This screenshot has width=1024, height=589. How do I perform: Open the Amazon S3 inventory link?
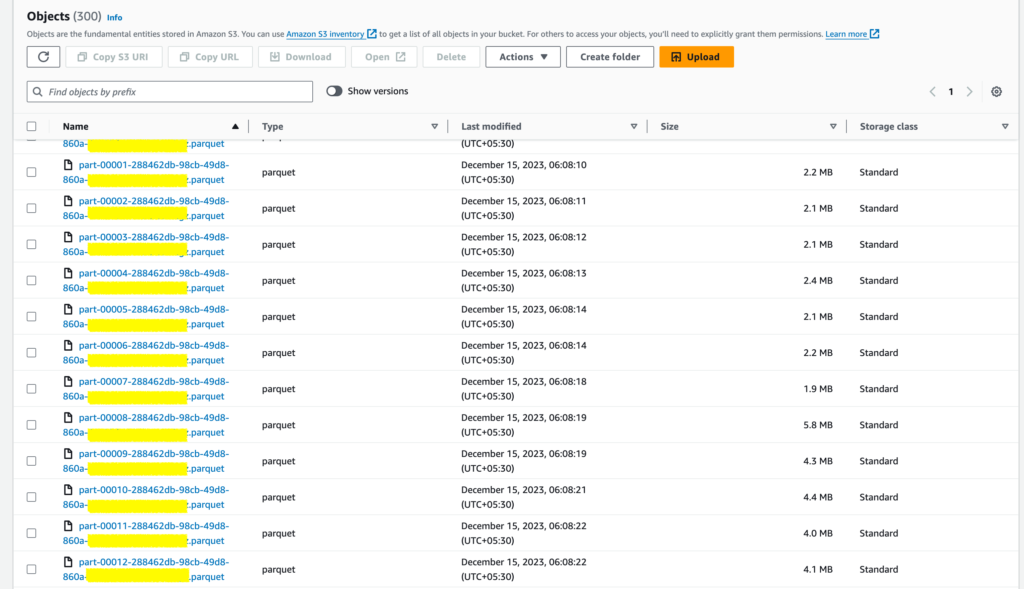tap(325, 34)
